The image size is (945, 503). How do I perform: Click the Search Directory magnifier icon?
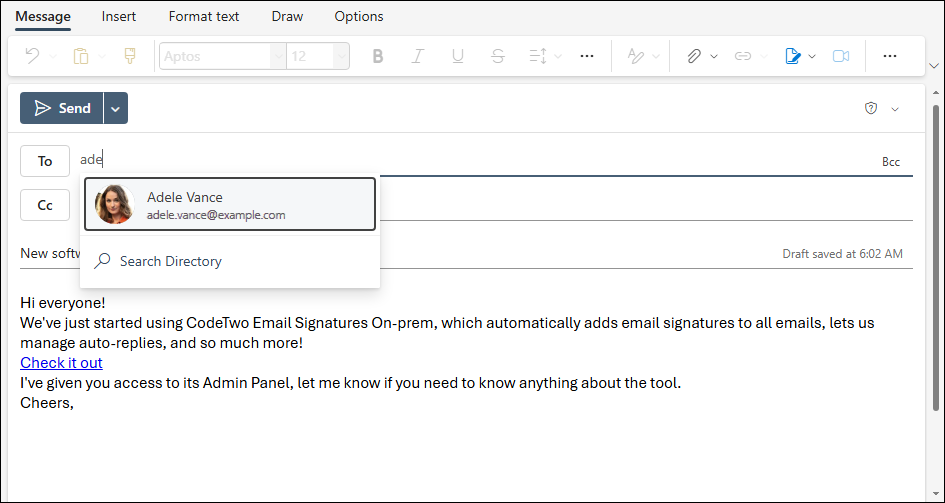[102, 261]
